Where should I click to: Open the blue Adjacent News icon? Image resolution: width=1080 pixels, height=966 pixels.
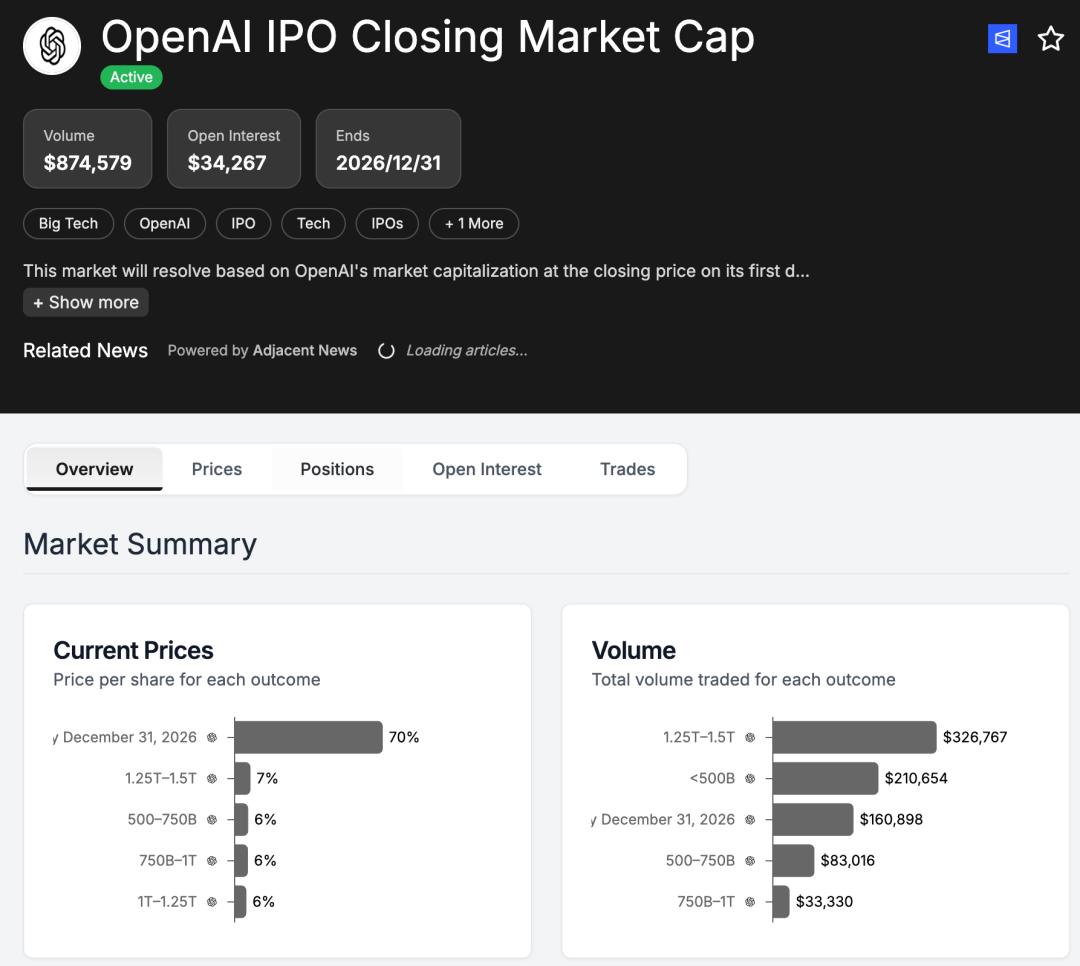click(x=1002, y=38)
